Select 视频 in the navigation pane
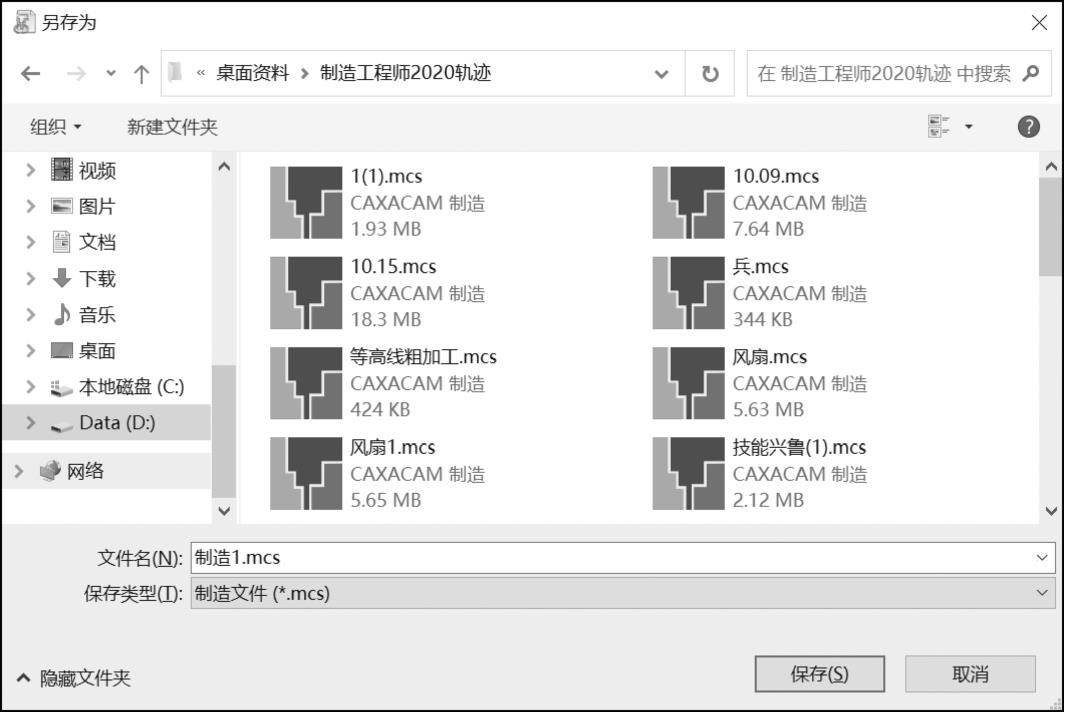This screenshot has width=1065, height=713. (97, 170)
